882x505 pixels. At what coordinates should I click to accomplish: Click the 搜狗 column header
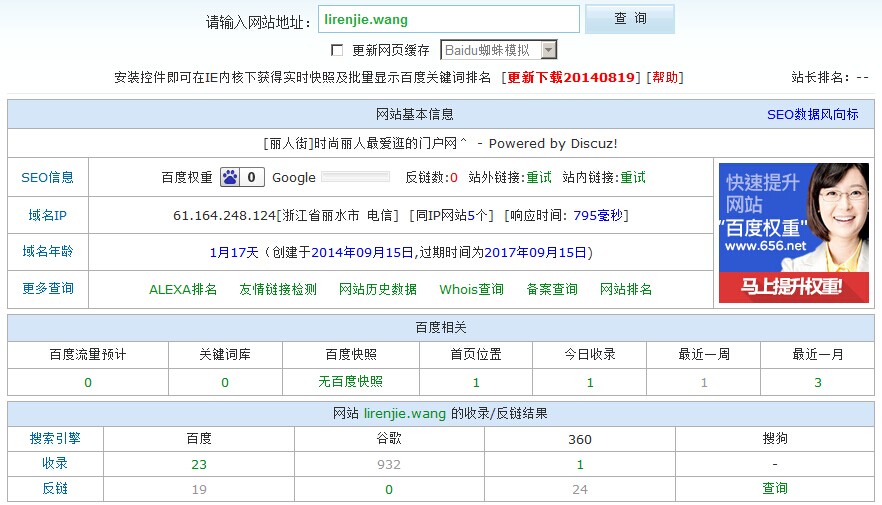pos(775,438)
